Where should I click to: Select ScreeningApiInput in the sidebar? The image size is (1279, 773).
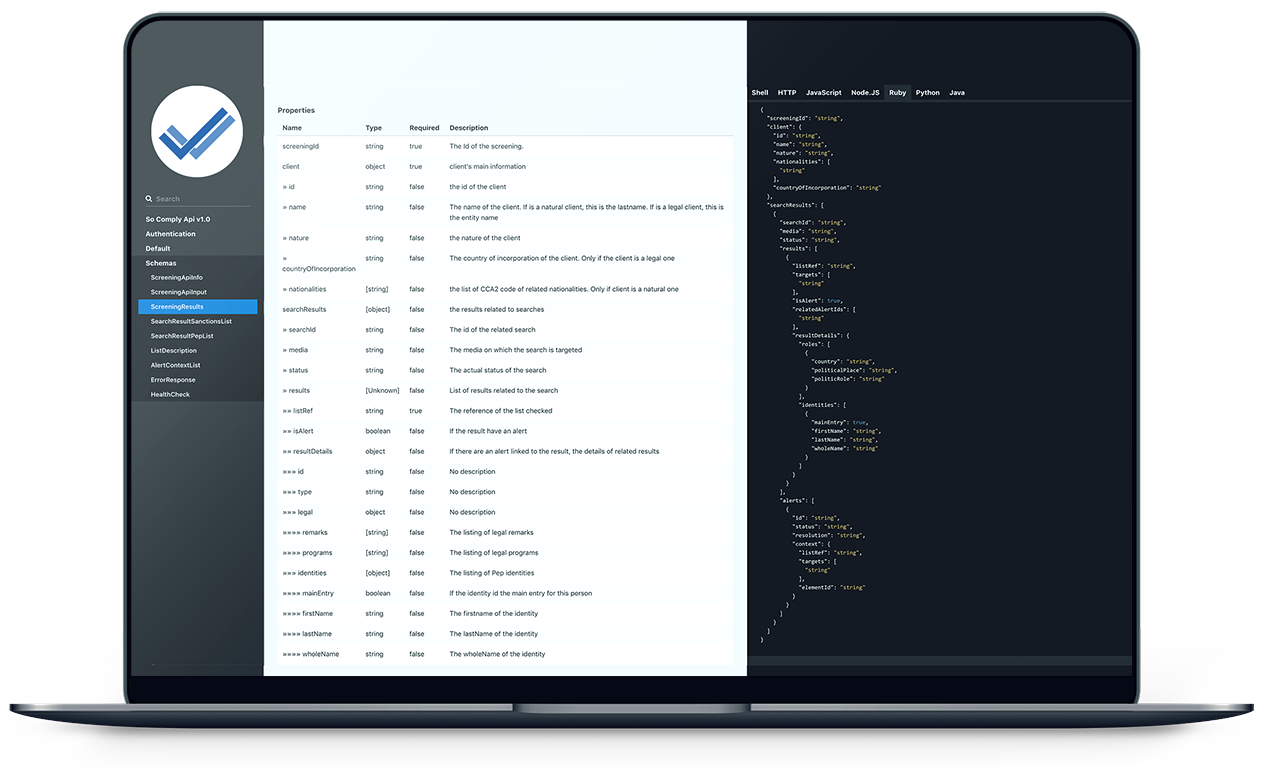point(179,292)
